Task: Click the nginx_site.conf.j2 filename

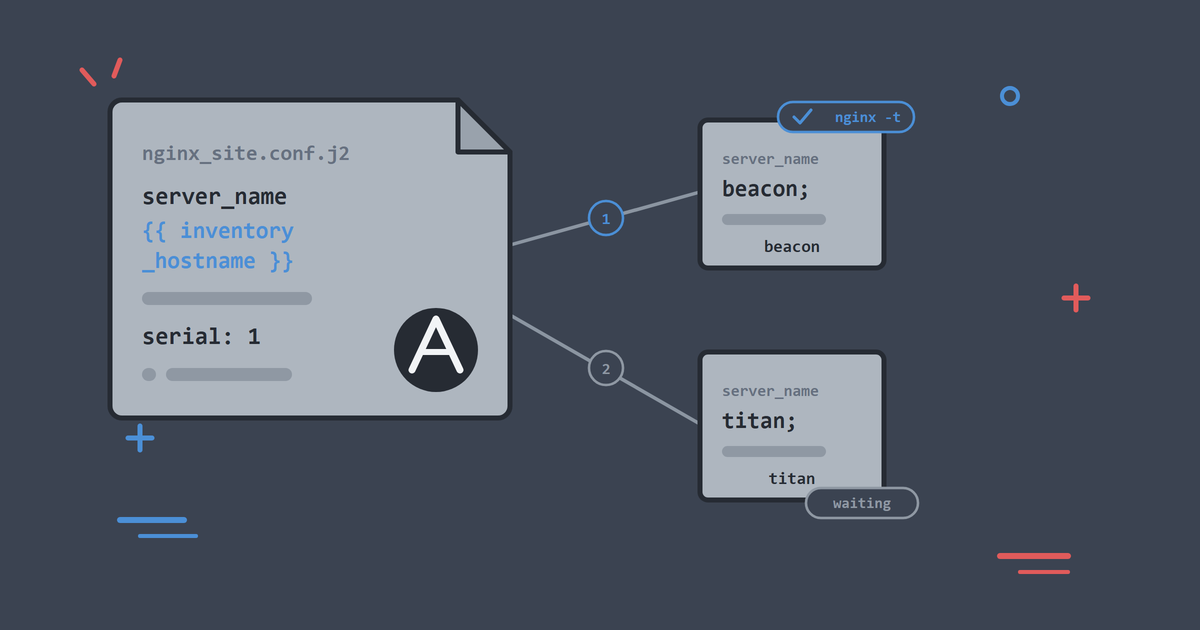Action: 246,154
